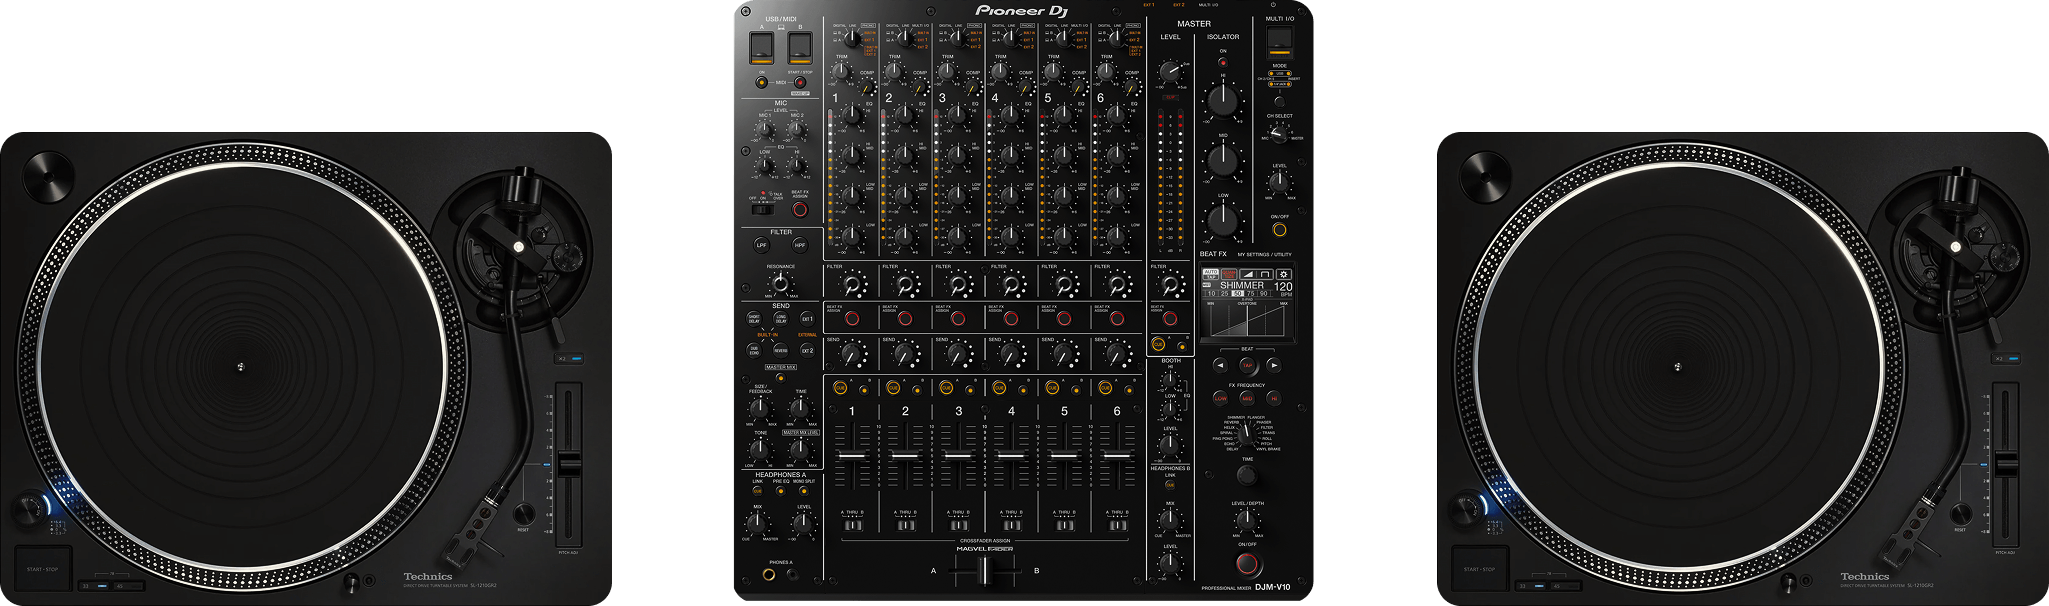Viewport: 2049px width, 606px height.
Task: Select LONG DELAY send effect
Action: coord(781,319)
